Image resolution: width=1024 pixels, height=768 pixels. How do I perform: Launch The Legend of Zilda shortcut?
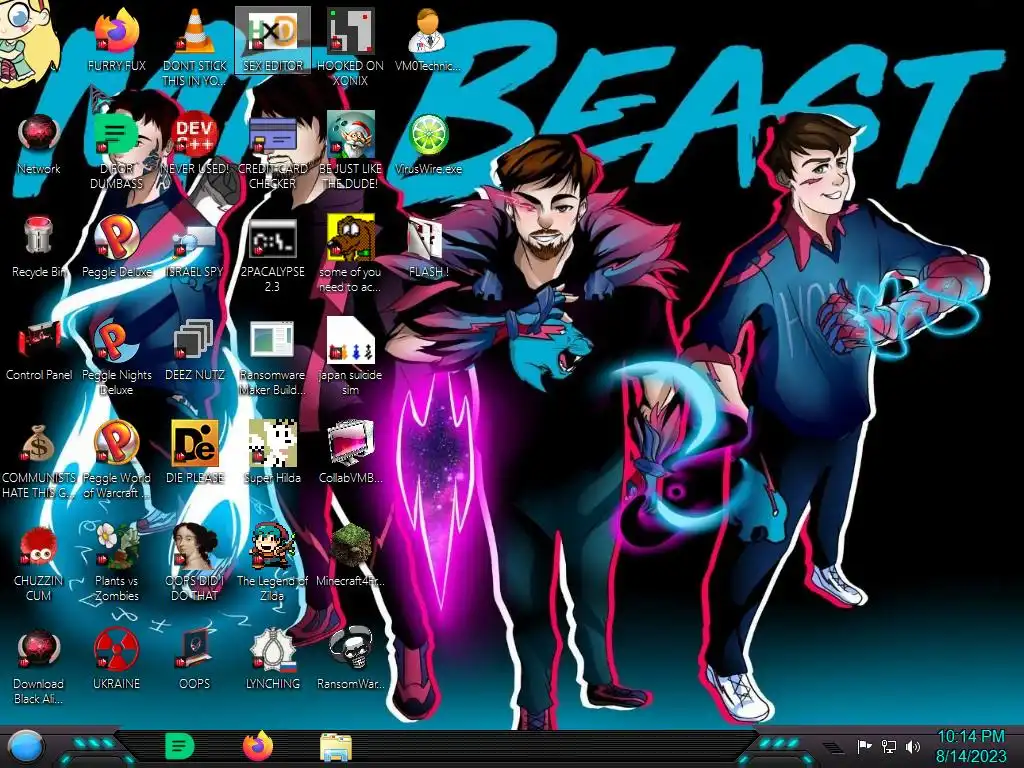(273, 545)
